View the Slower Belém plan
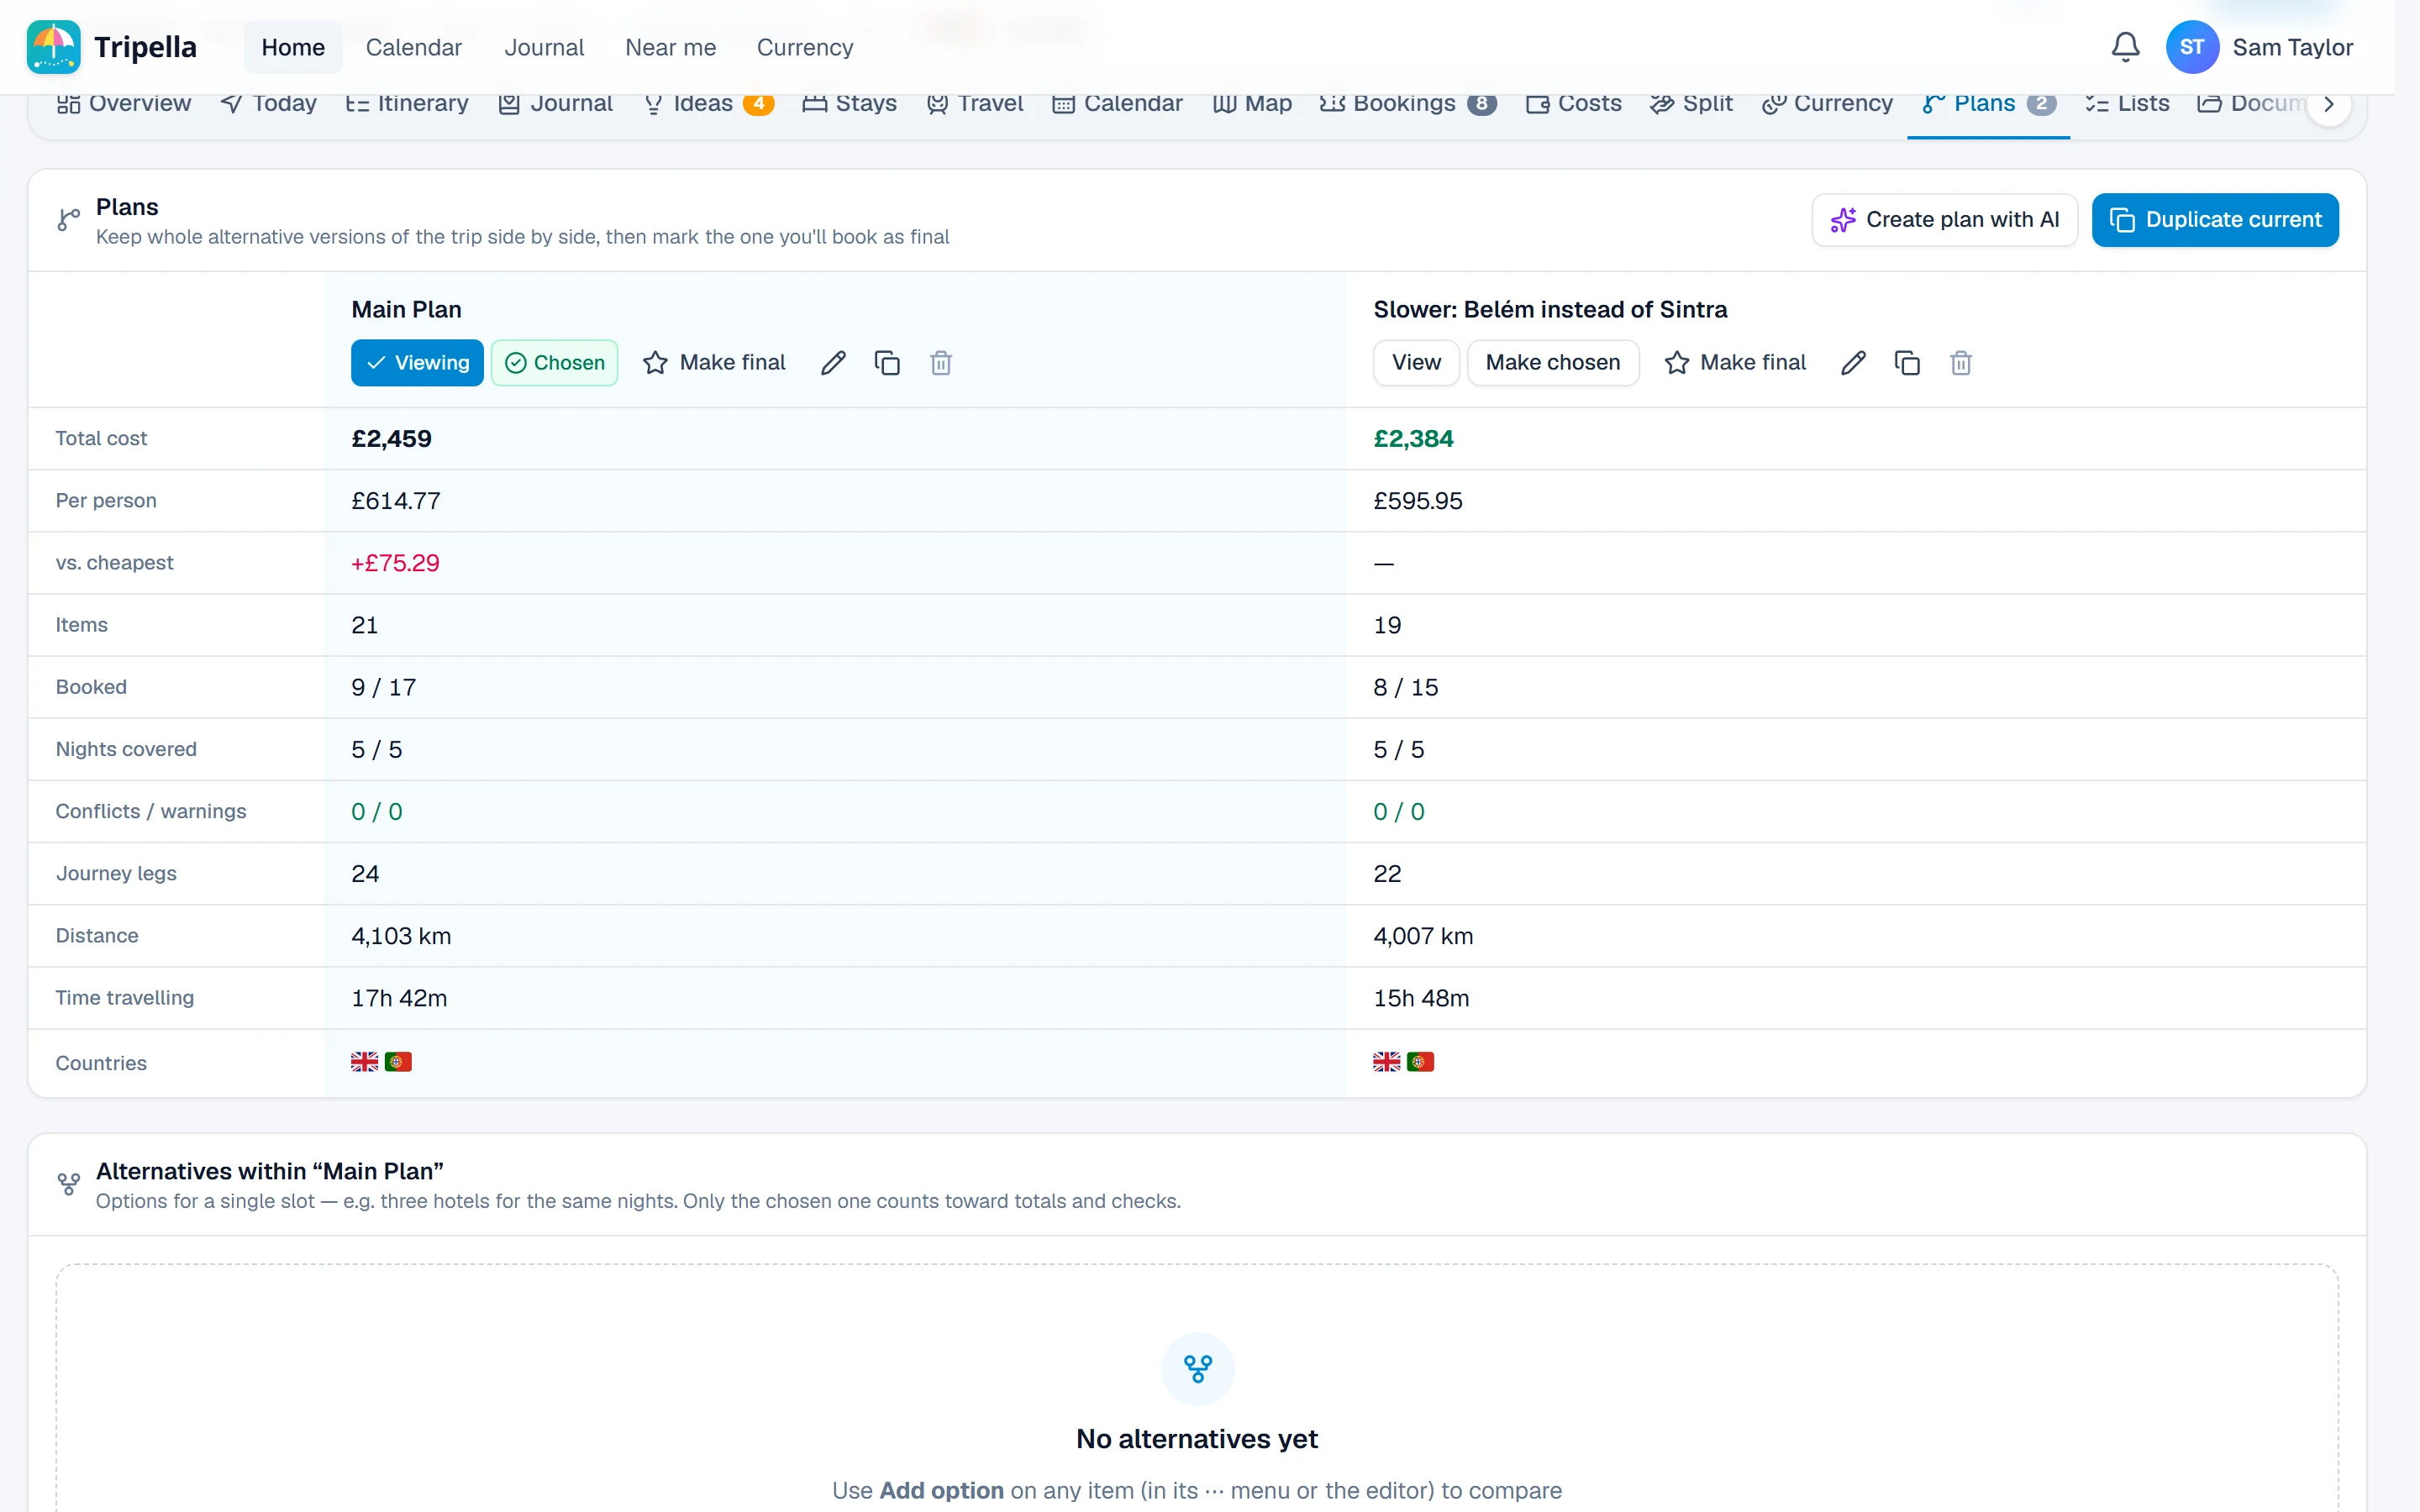Image resolution: width=2420 pixels, height=1512 pixels. 1416,363
